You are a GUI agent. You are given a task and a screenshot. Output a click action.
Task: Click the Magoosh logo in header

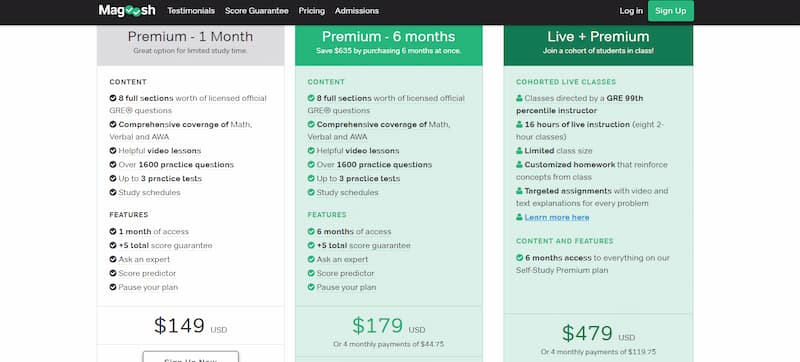coord(127,11)
